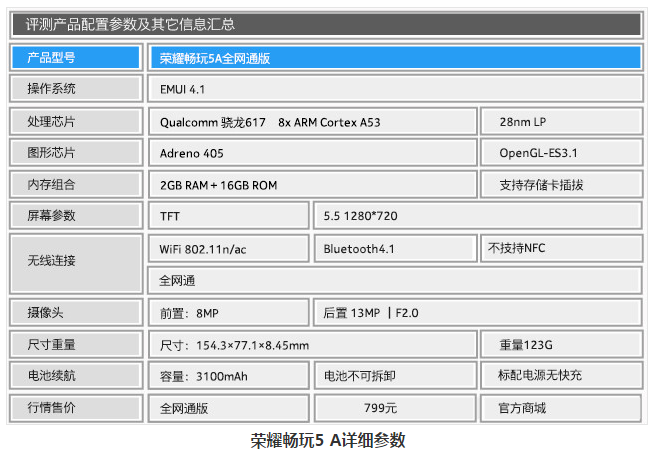Select the '处理芯片' label cell
The height and width of the screenshot is (452, 657).
(x=76, y=121)
